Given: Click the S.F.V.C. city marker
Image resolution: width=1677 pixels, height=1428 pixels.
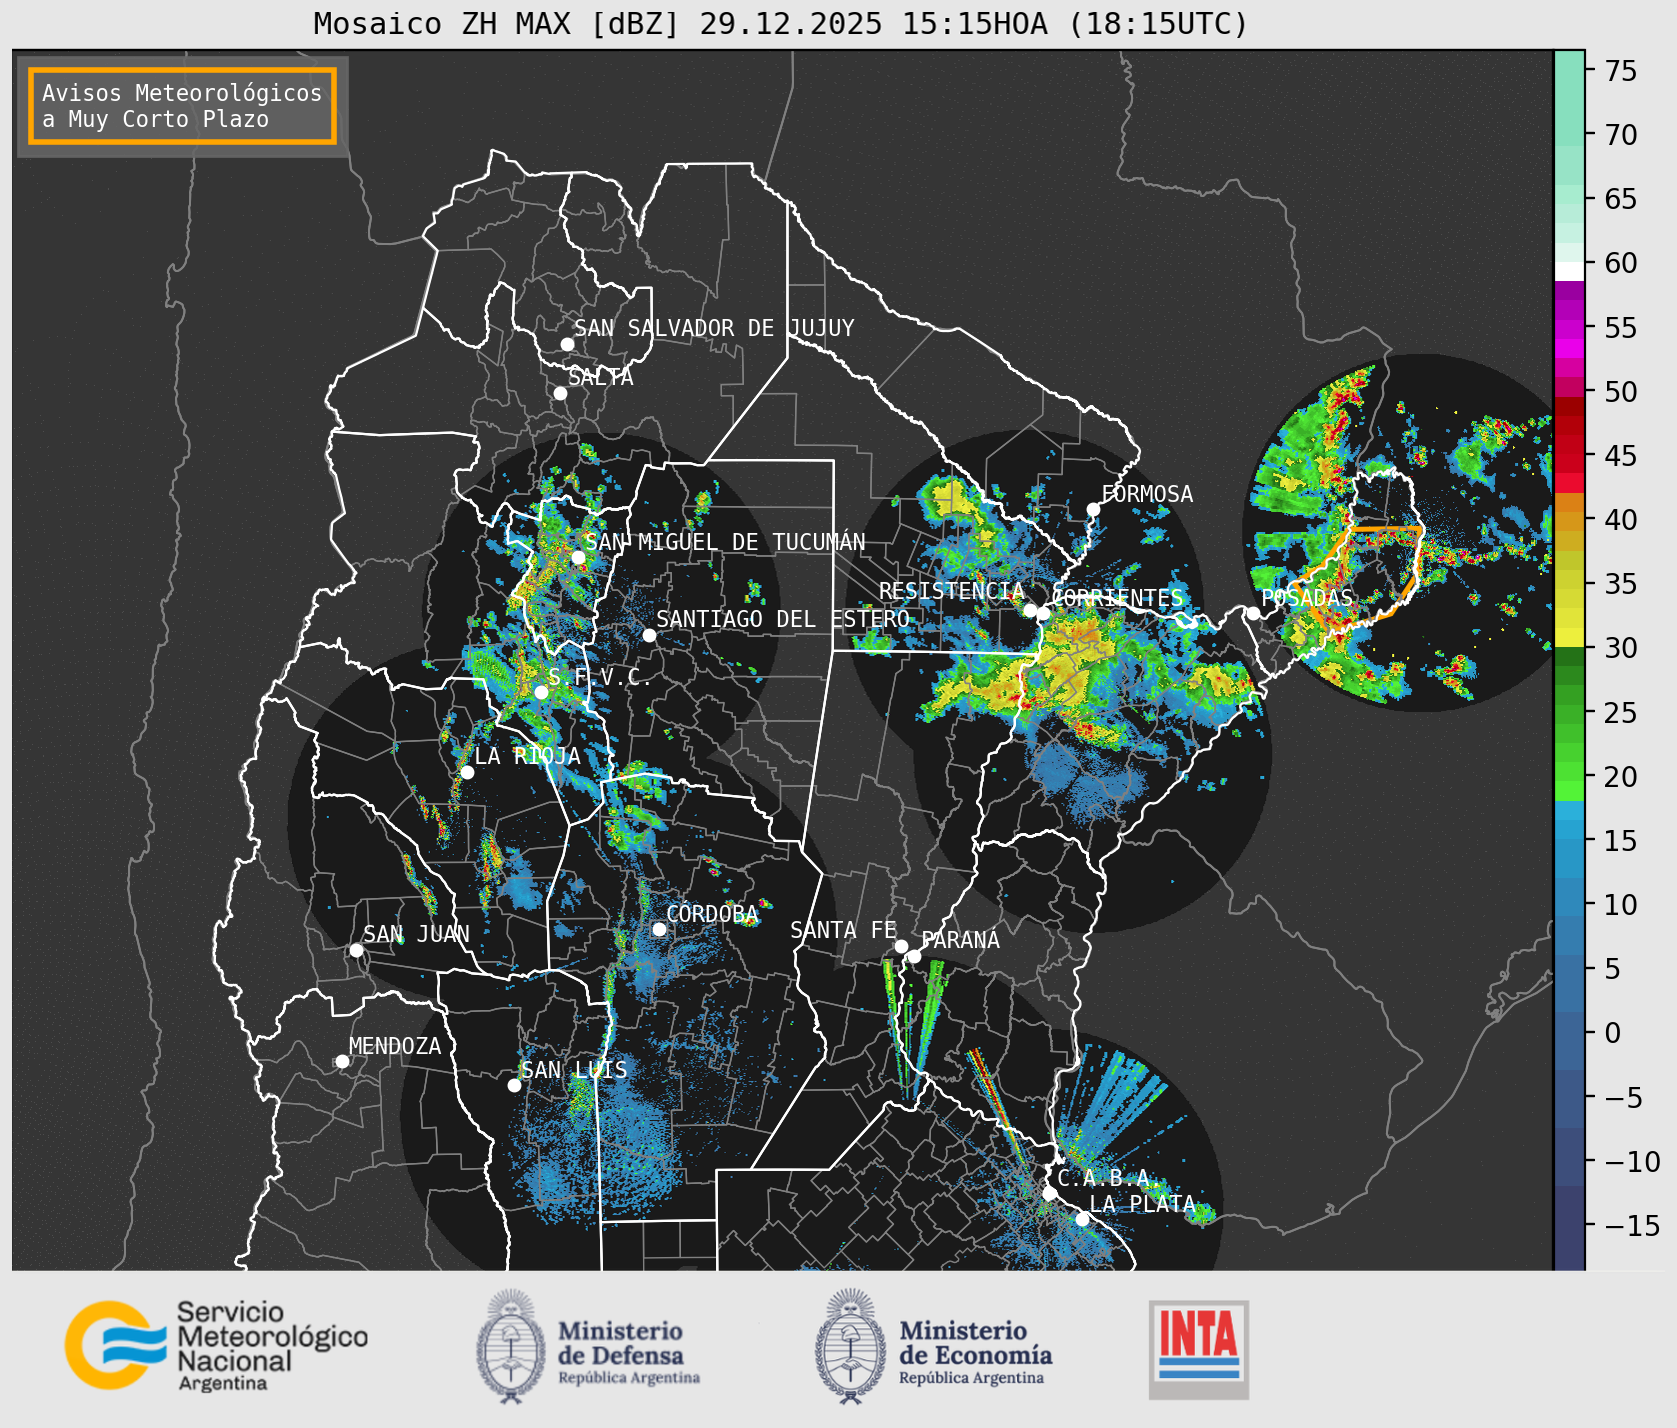Looking at the screenshot, I should click(541, 692).
